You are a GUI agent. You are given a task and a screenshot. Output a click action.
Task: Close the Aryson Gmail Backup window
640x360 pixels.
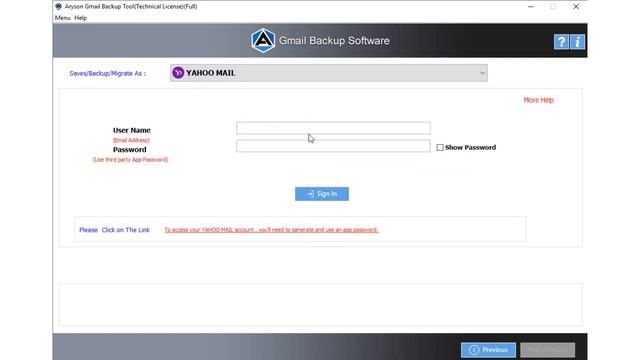point(576,7)
